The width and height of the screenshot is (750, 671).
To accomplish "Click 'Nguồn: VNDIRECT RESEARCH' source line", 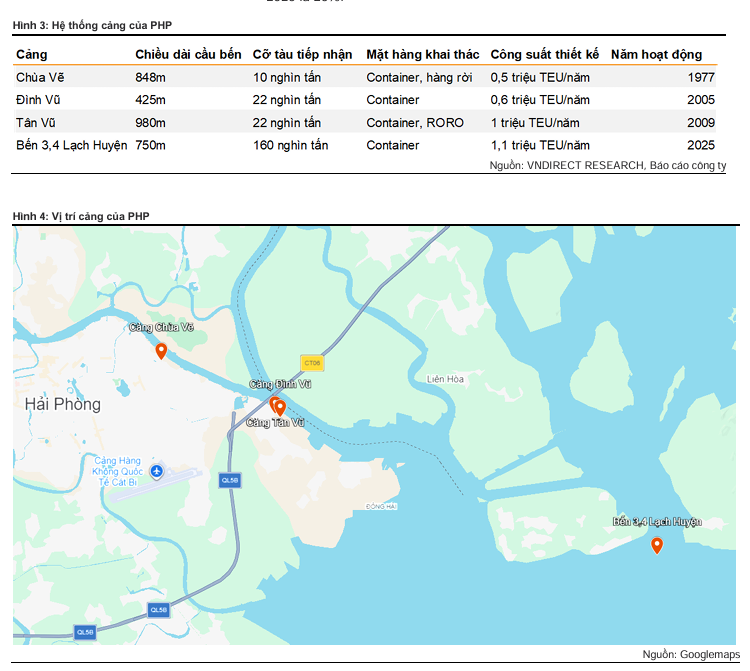I will pos(607,165).
